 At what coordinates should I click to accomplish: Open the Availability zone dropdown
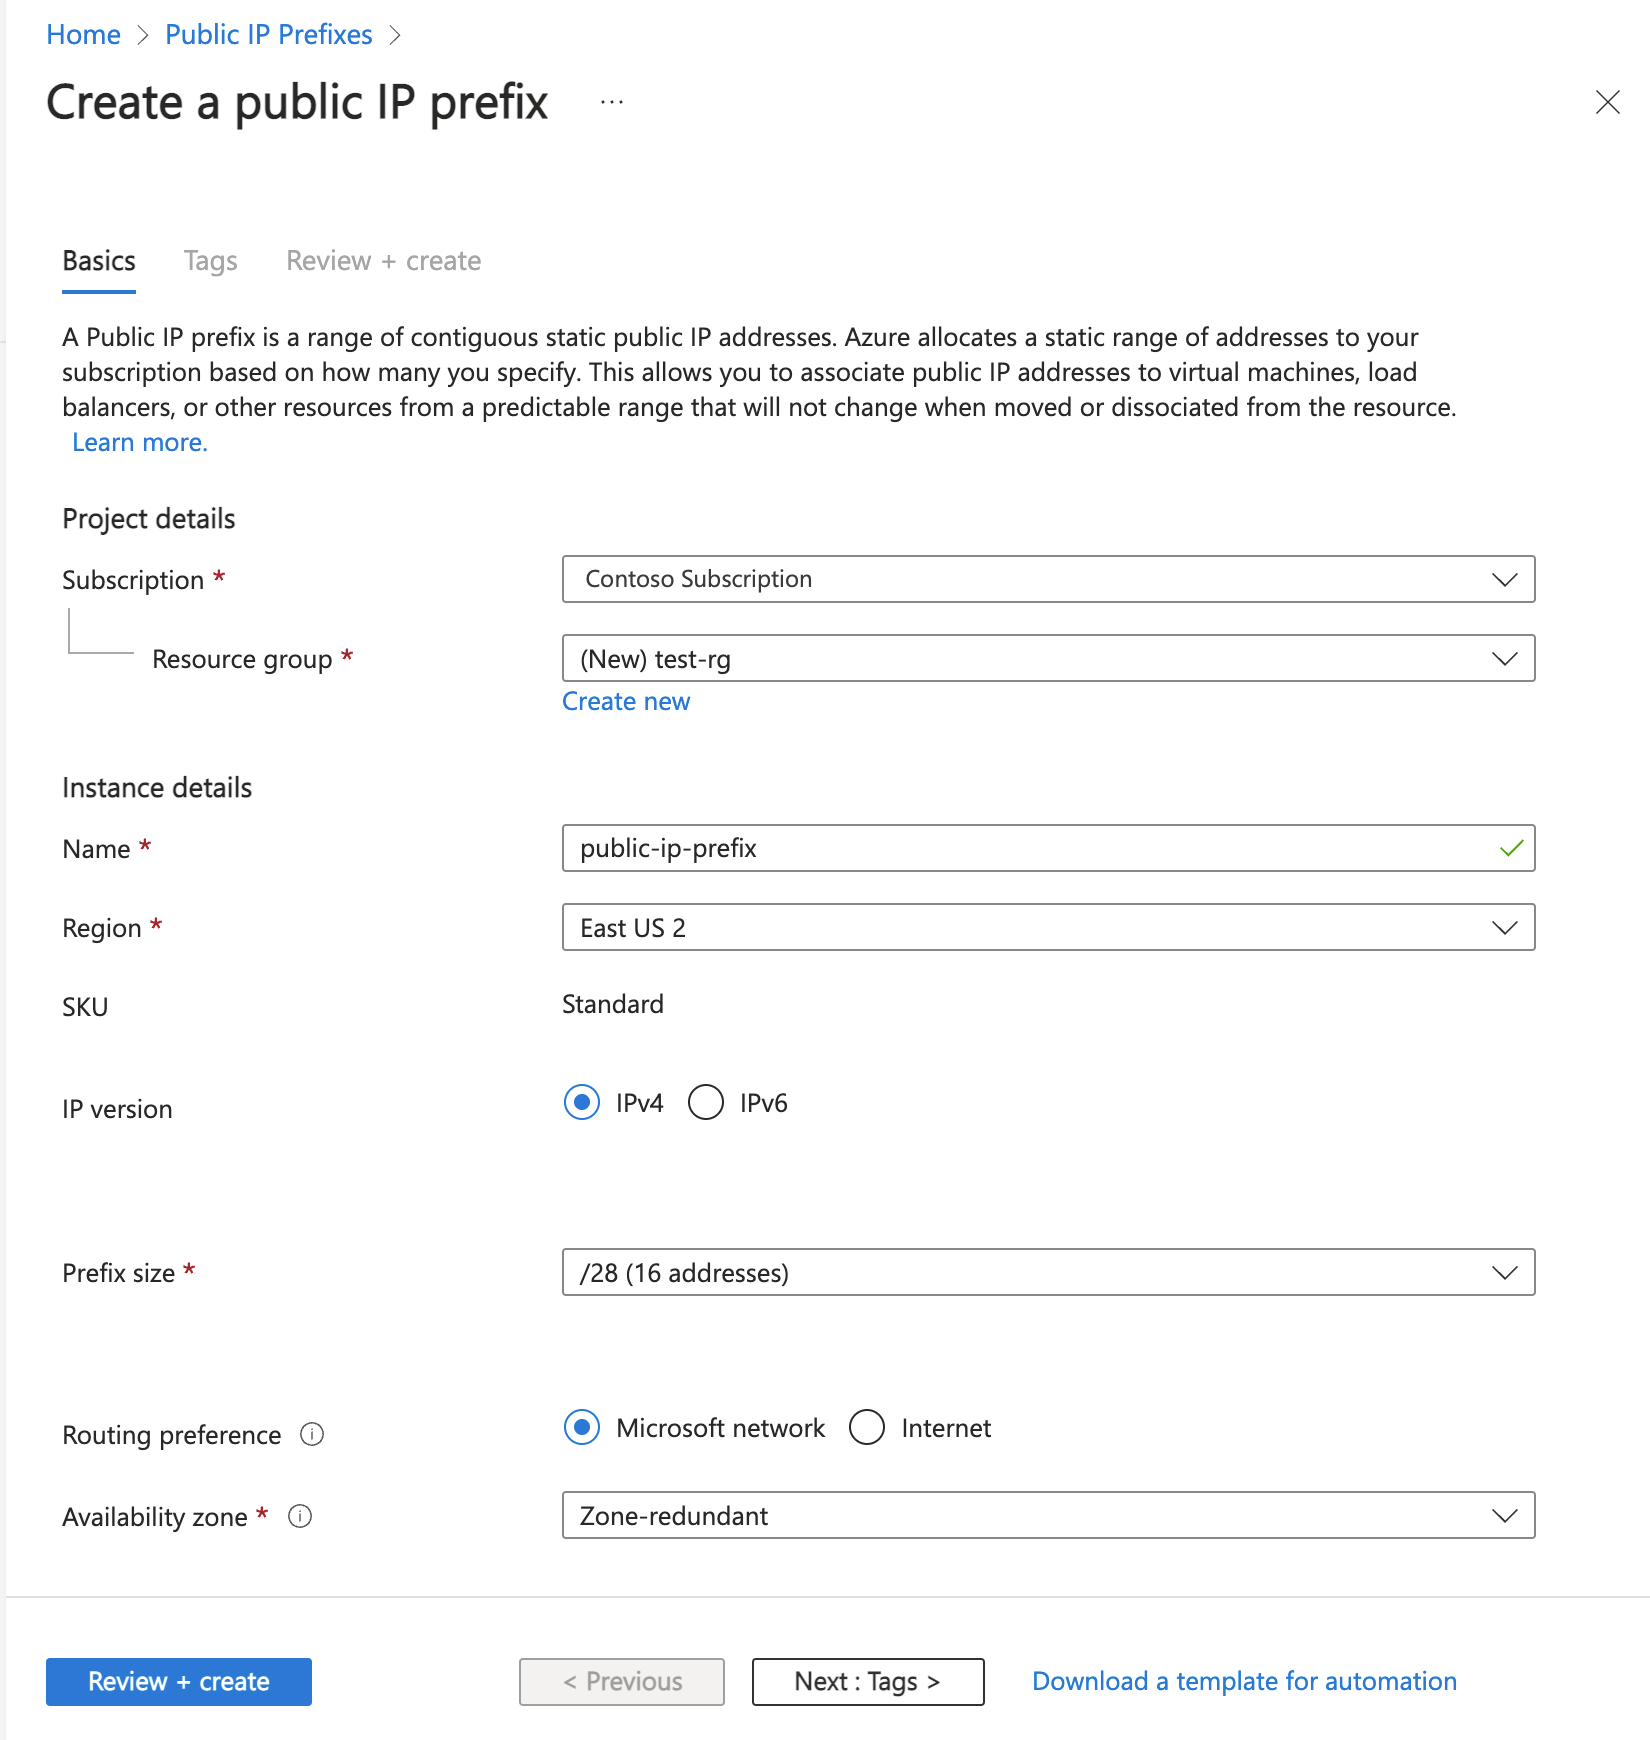click(x=1047, y=1515)
